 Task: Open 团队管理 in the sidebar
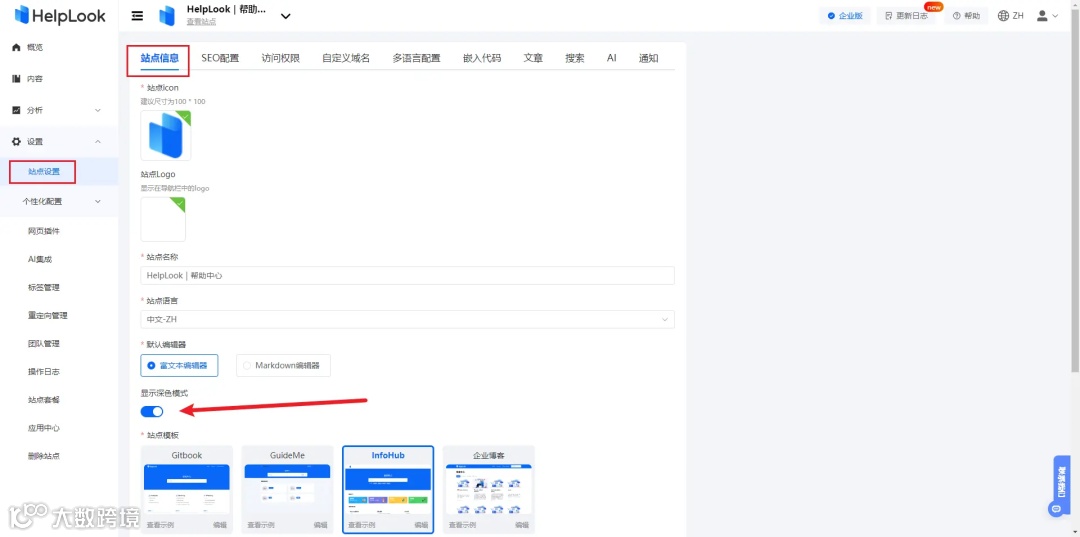(x=44, y=344)
